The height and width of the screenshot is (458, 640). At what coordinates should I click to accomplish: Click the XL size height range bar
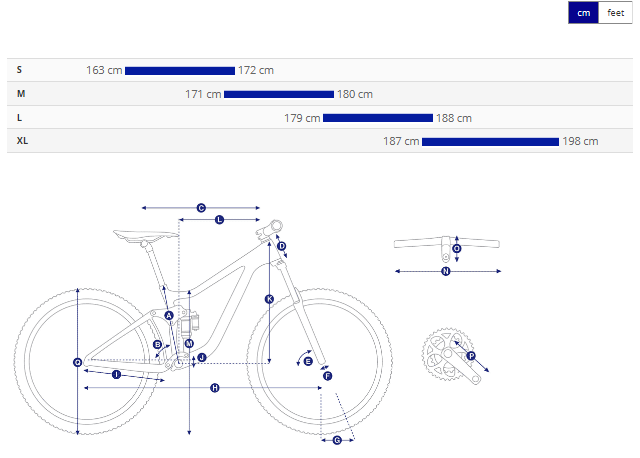tap(490, 142)
